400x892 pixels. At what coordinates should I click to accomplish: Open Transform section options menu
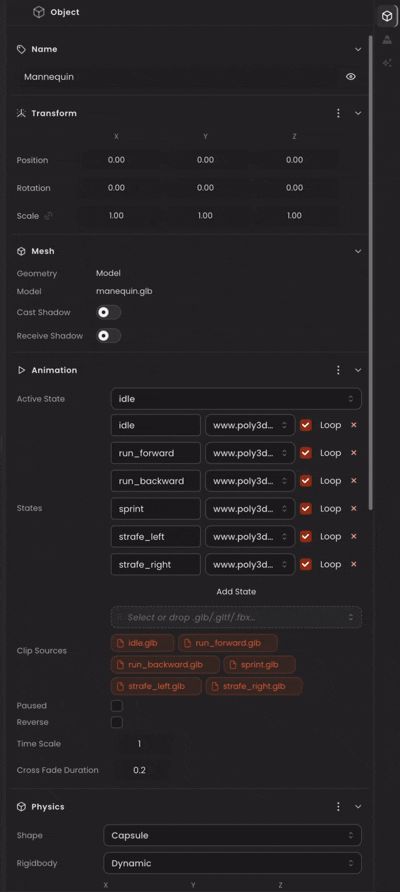(338, 113)
